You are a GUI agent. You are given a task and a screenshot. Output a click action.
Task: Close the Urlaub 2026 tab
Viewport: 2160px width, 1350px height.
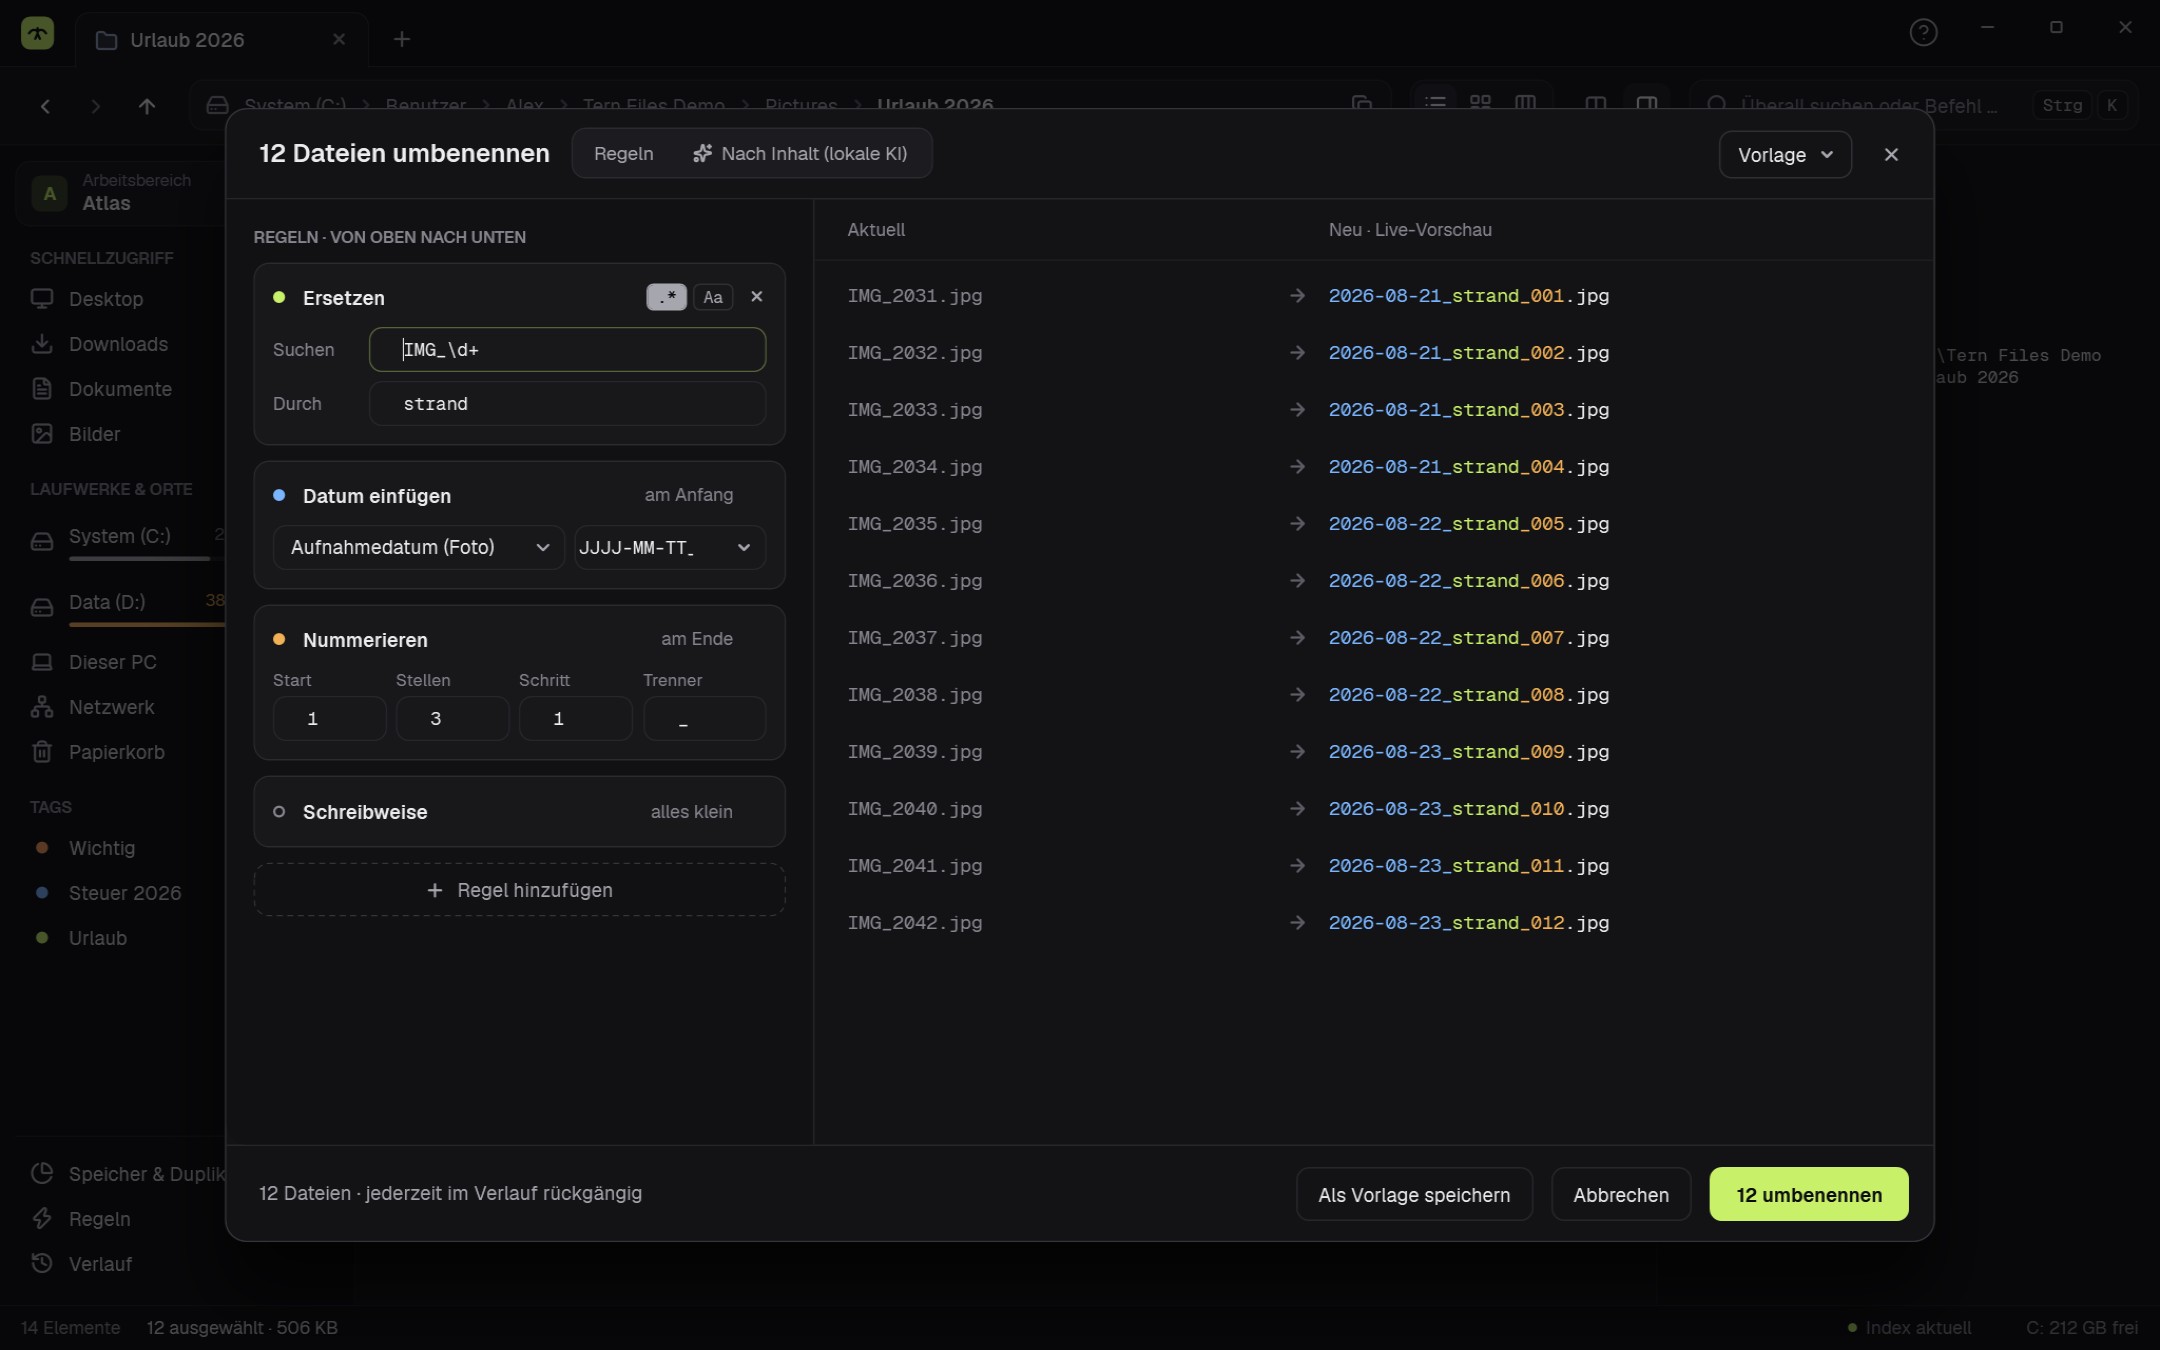(x=339, y=39)
